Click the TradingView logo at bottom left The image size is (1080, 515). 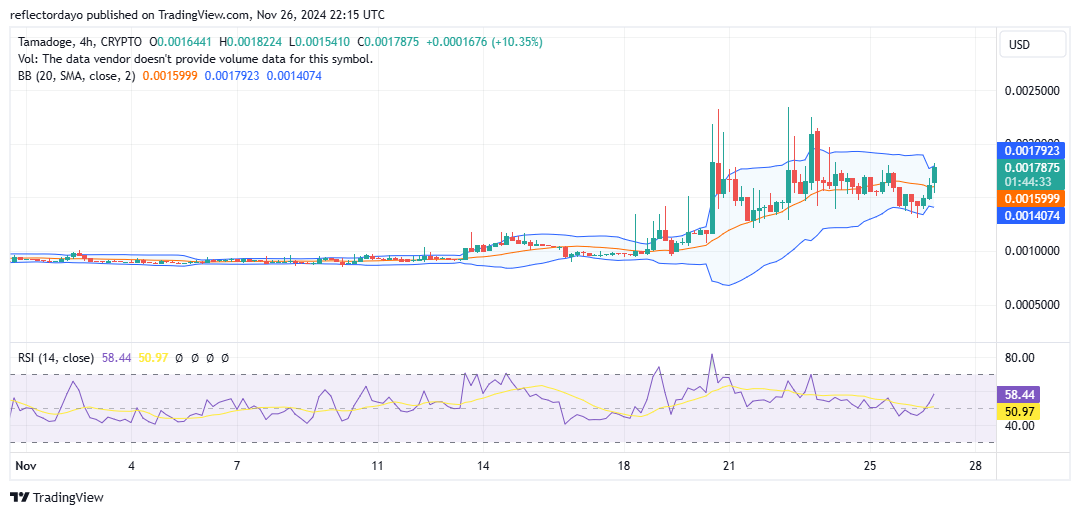coord(56,497)
